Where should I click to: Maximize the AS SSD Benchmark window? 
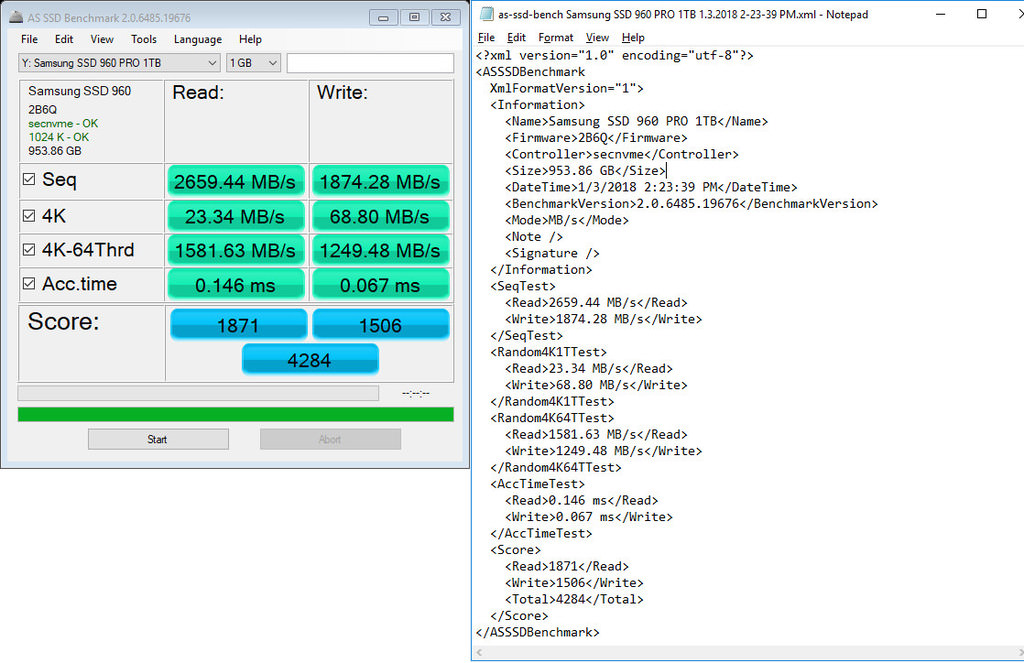(x=415, y=18)
